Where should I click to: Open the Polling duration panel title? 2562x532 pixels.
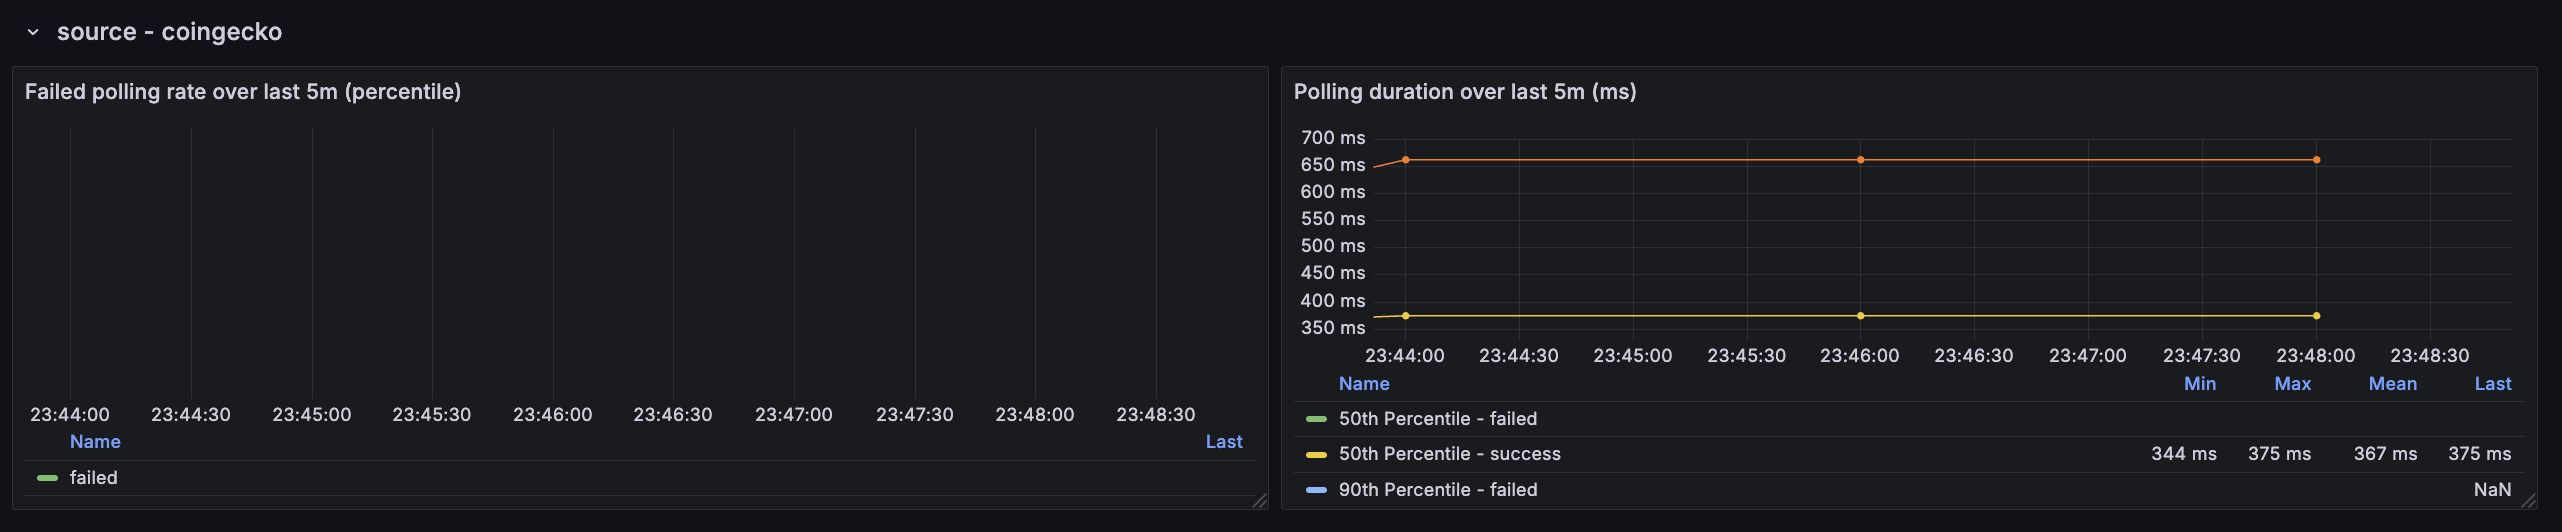click(1464, 92)
